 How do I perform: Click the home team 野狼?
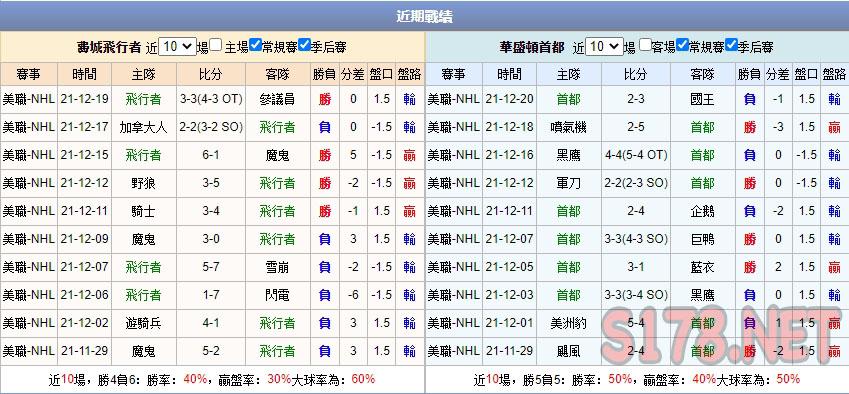(143, 183)
